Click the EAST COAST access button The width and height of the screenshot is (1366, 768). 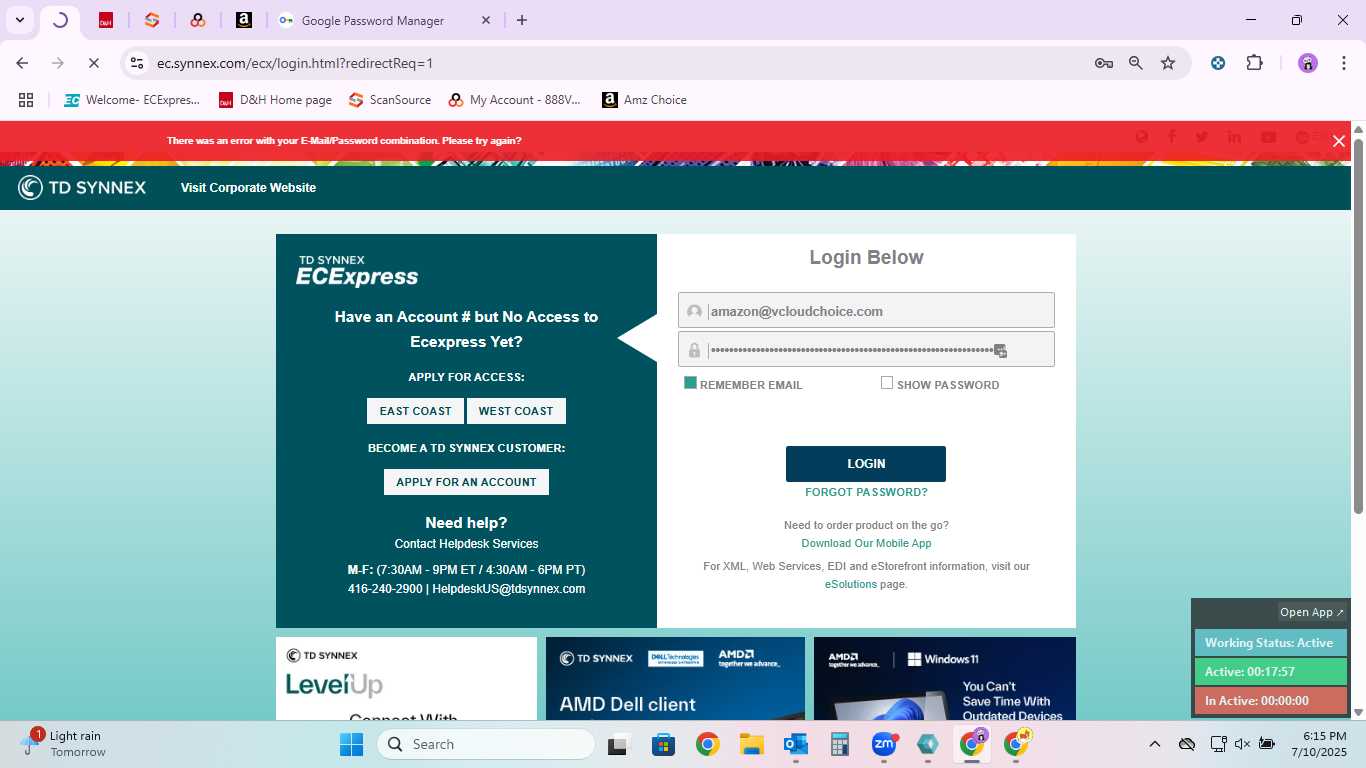click(415, 411)
